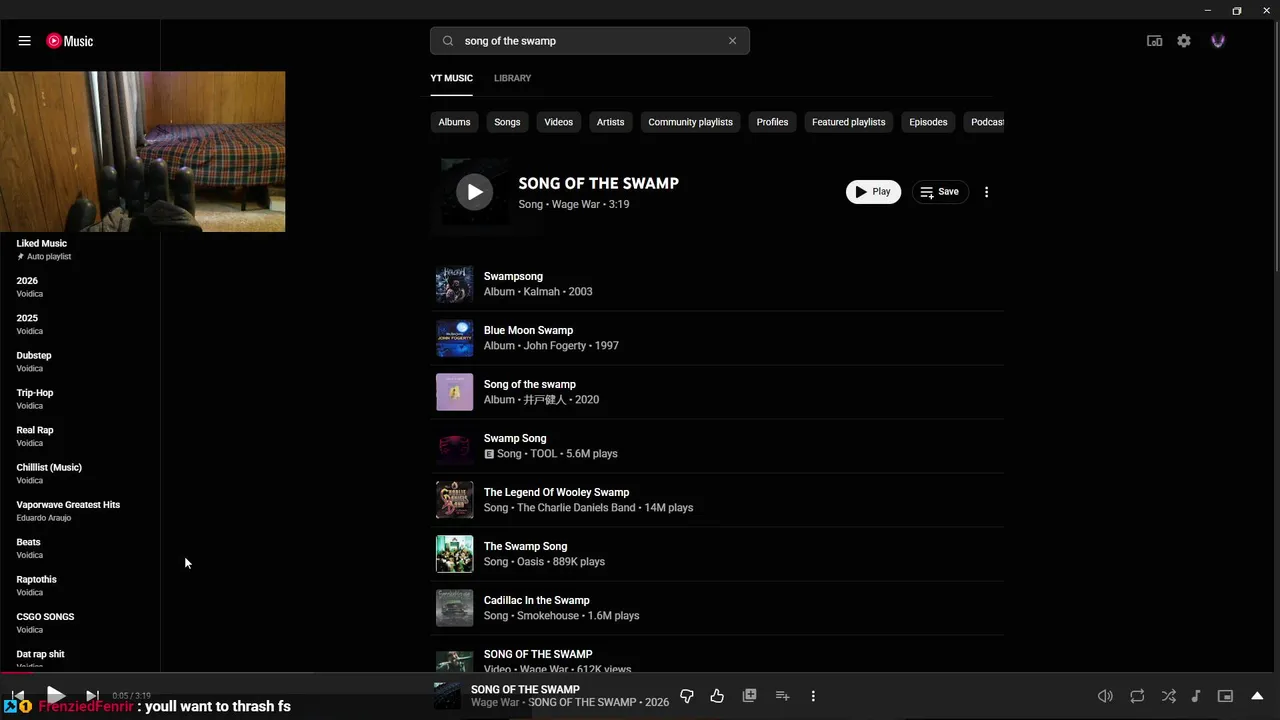Go to YouTube Music home via logo
1280x720 pixels.
pos(70,41)
